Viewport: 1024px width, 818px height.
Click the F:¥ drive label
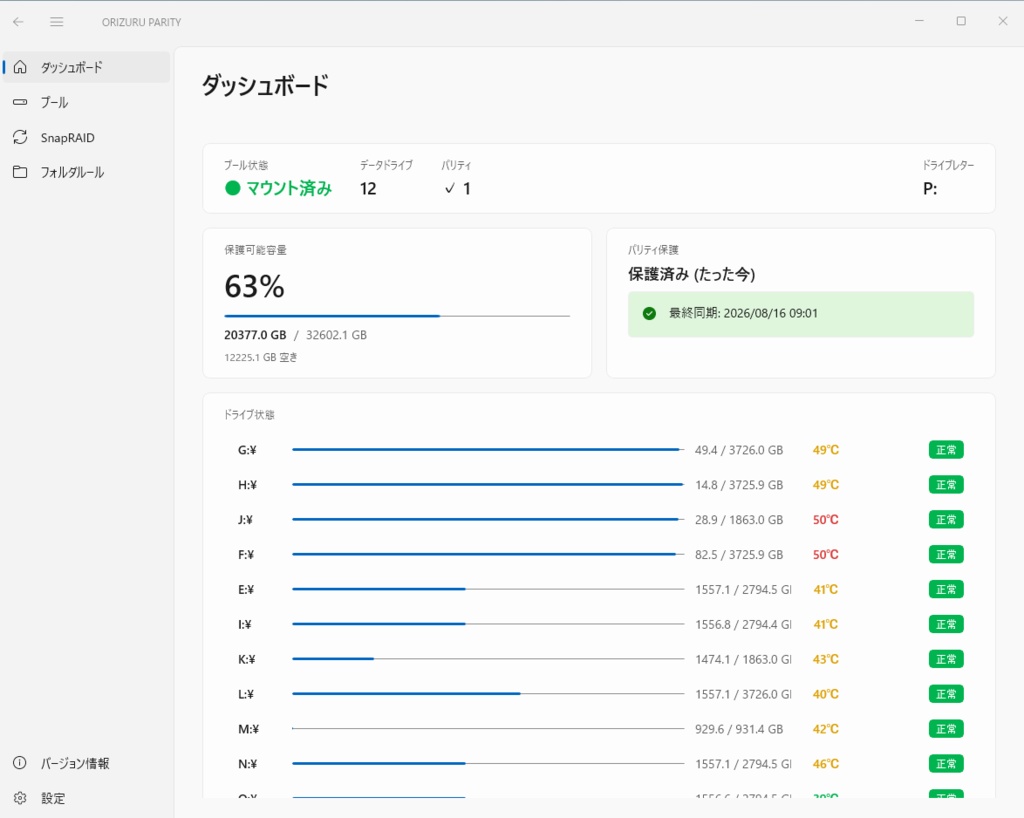tap(246, 555)
